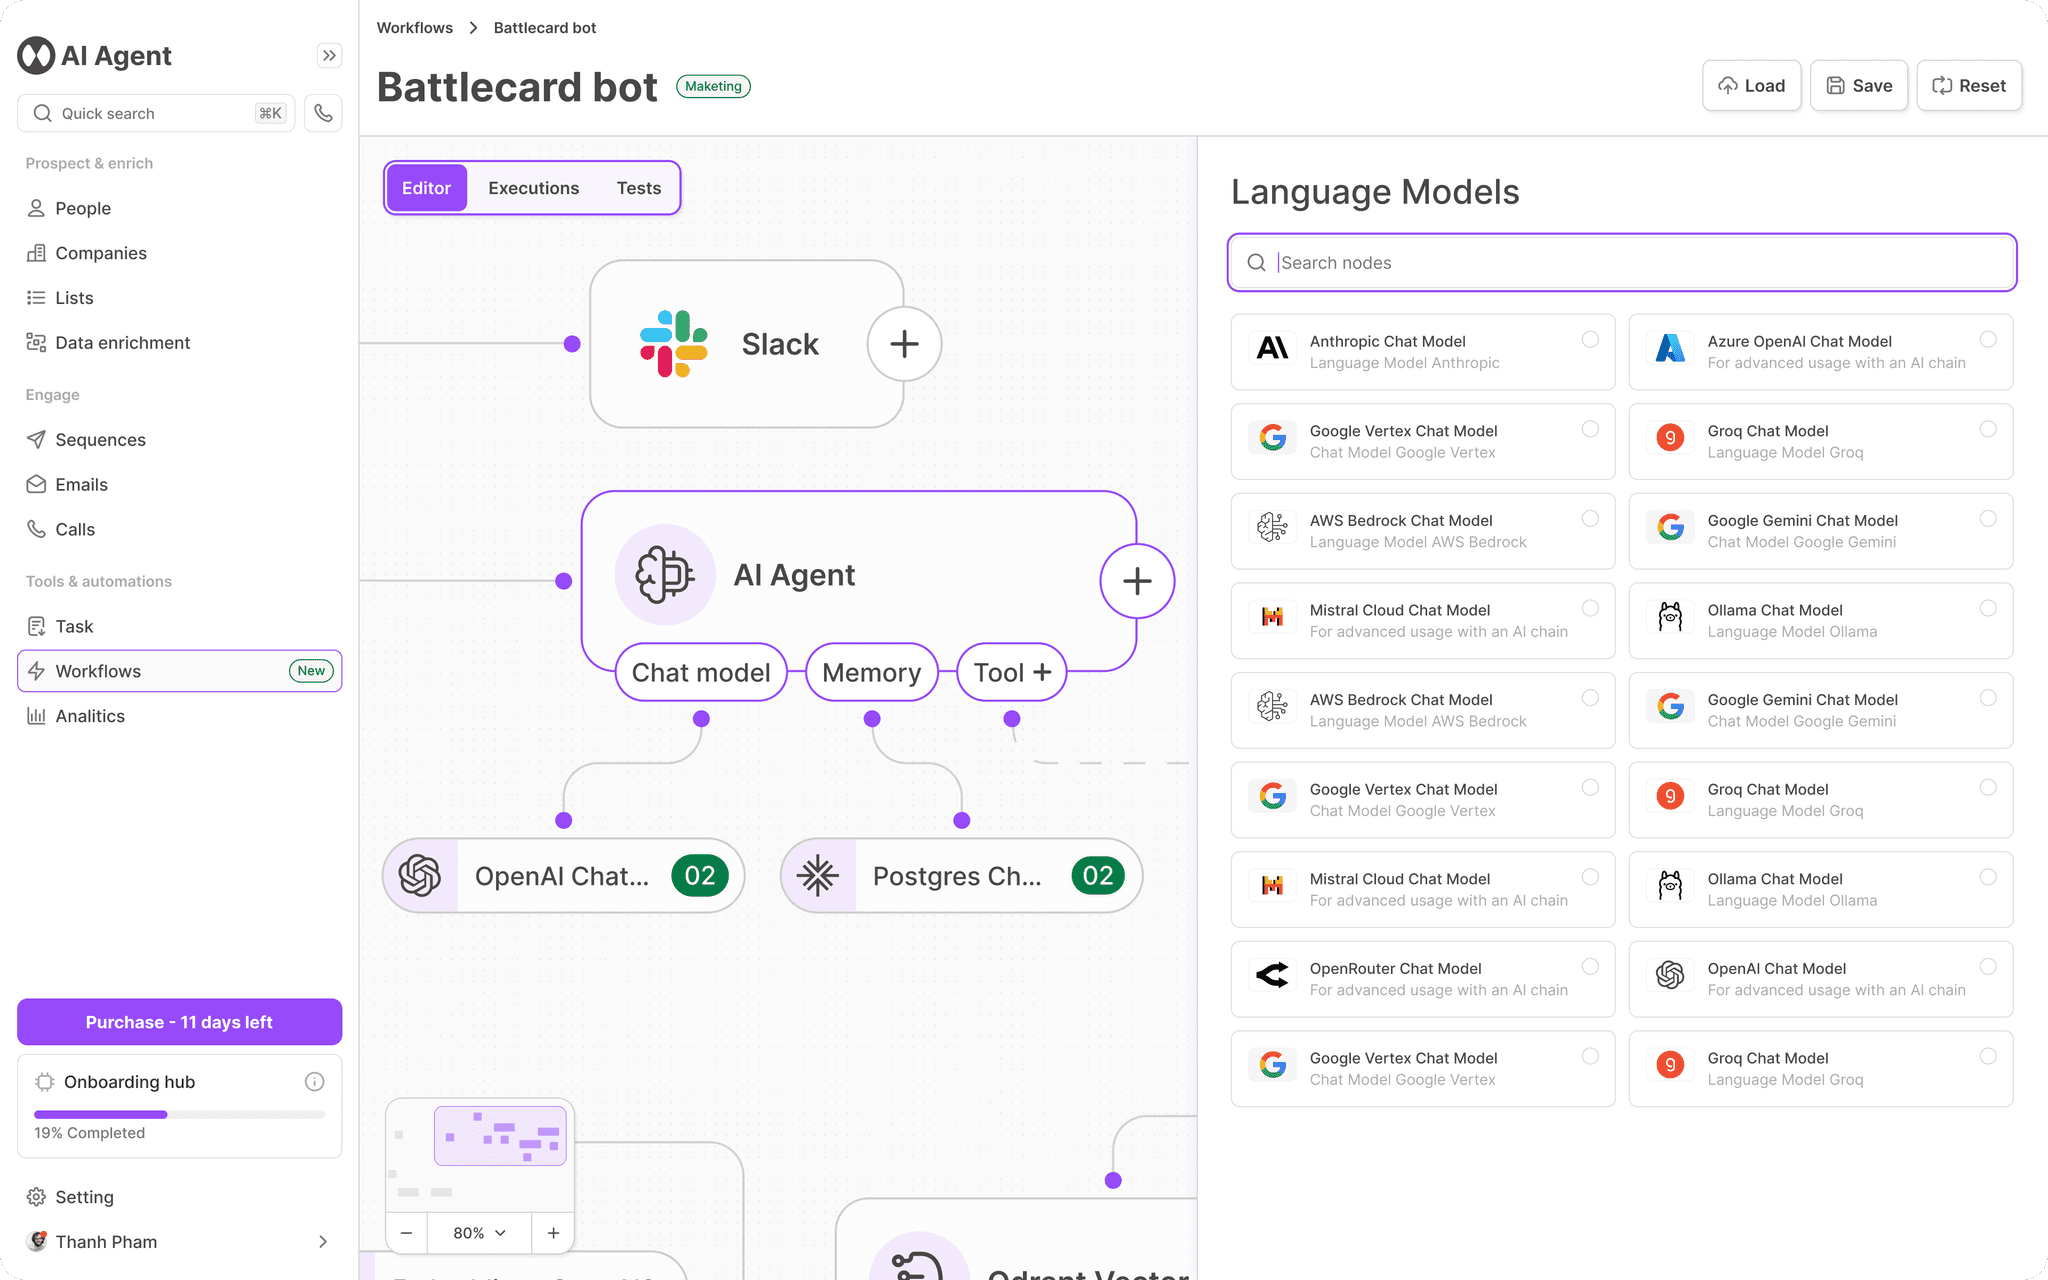The width and height of the screenshot is (2048, 1280).
Task: Click the plus icon on the AI Agent node
Action: pos(1137,581)
